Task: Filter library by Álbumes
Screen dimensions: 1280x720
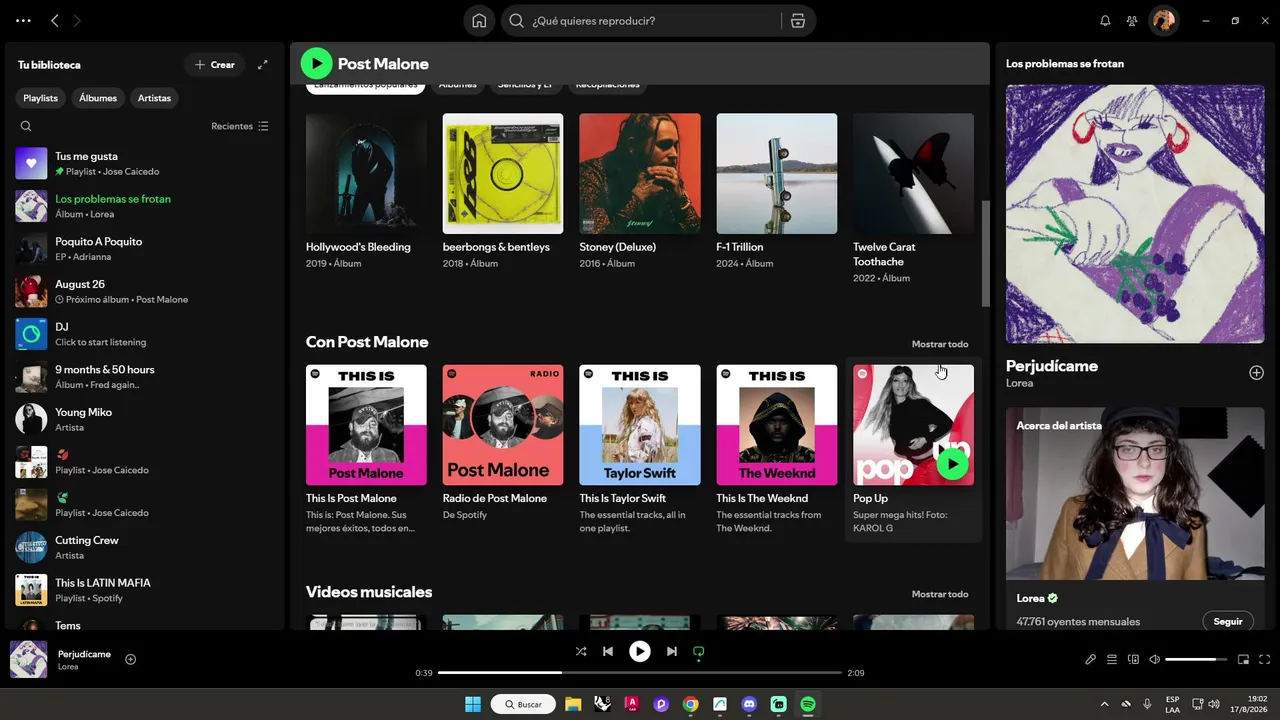Action: (x=98, y=98)
